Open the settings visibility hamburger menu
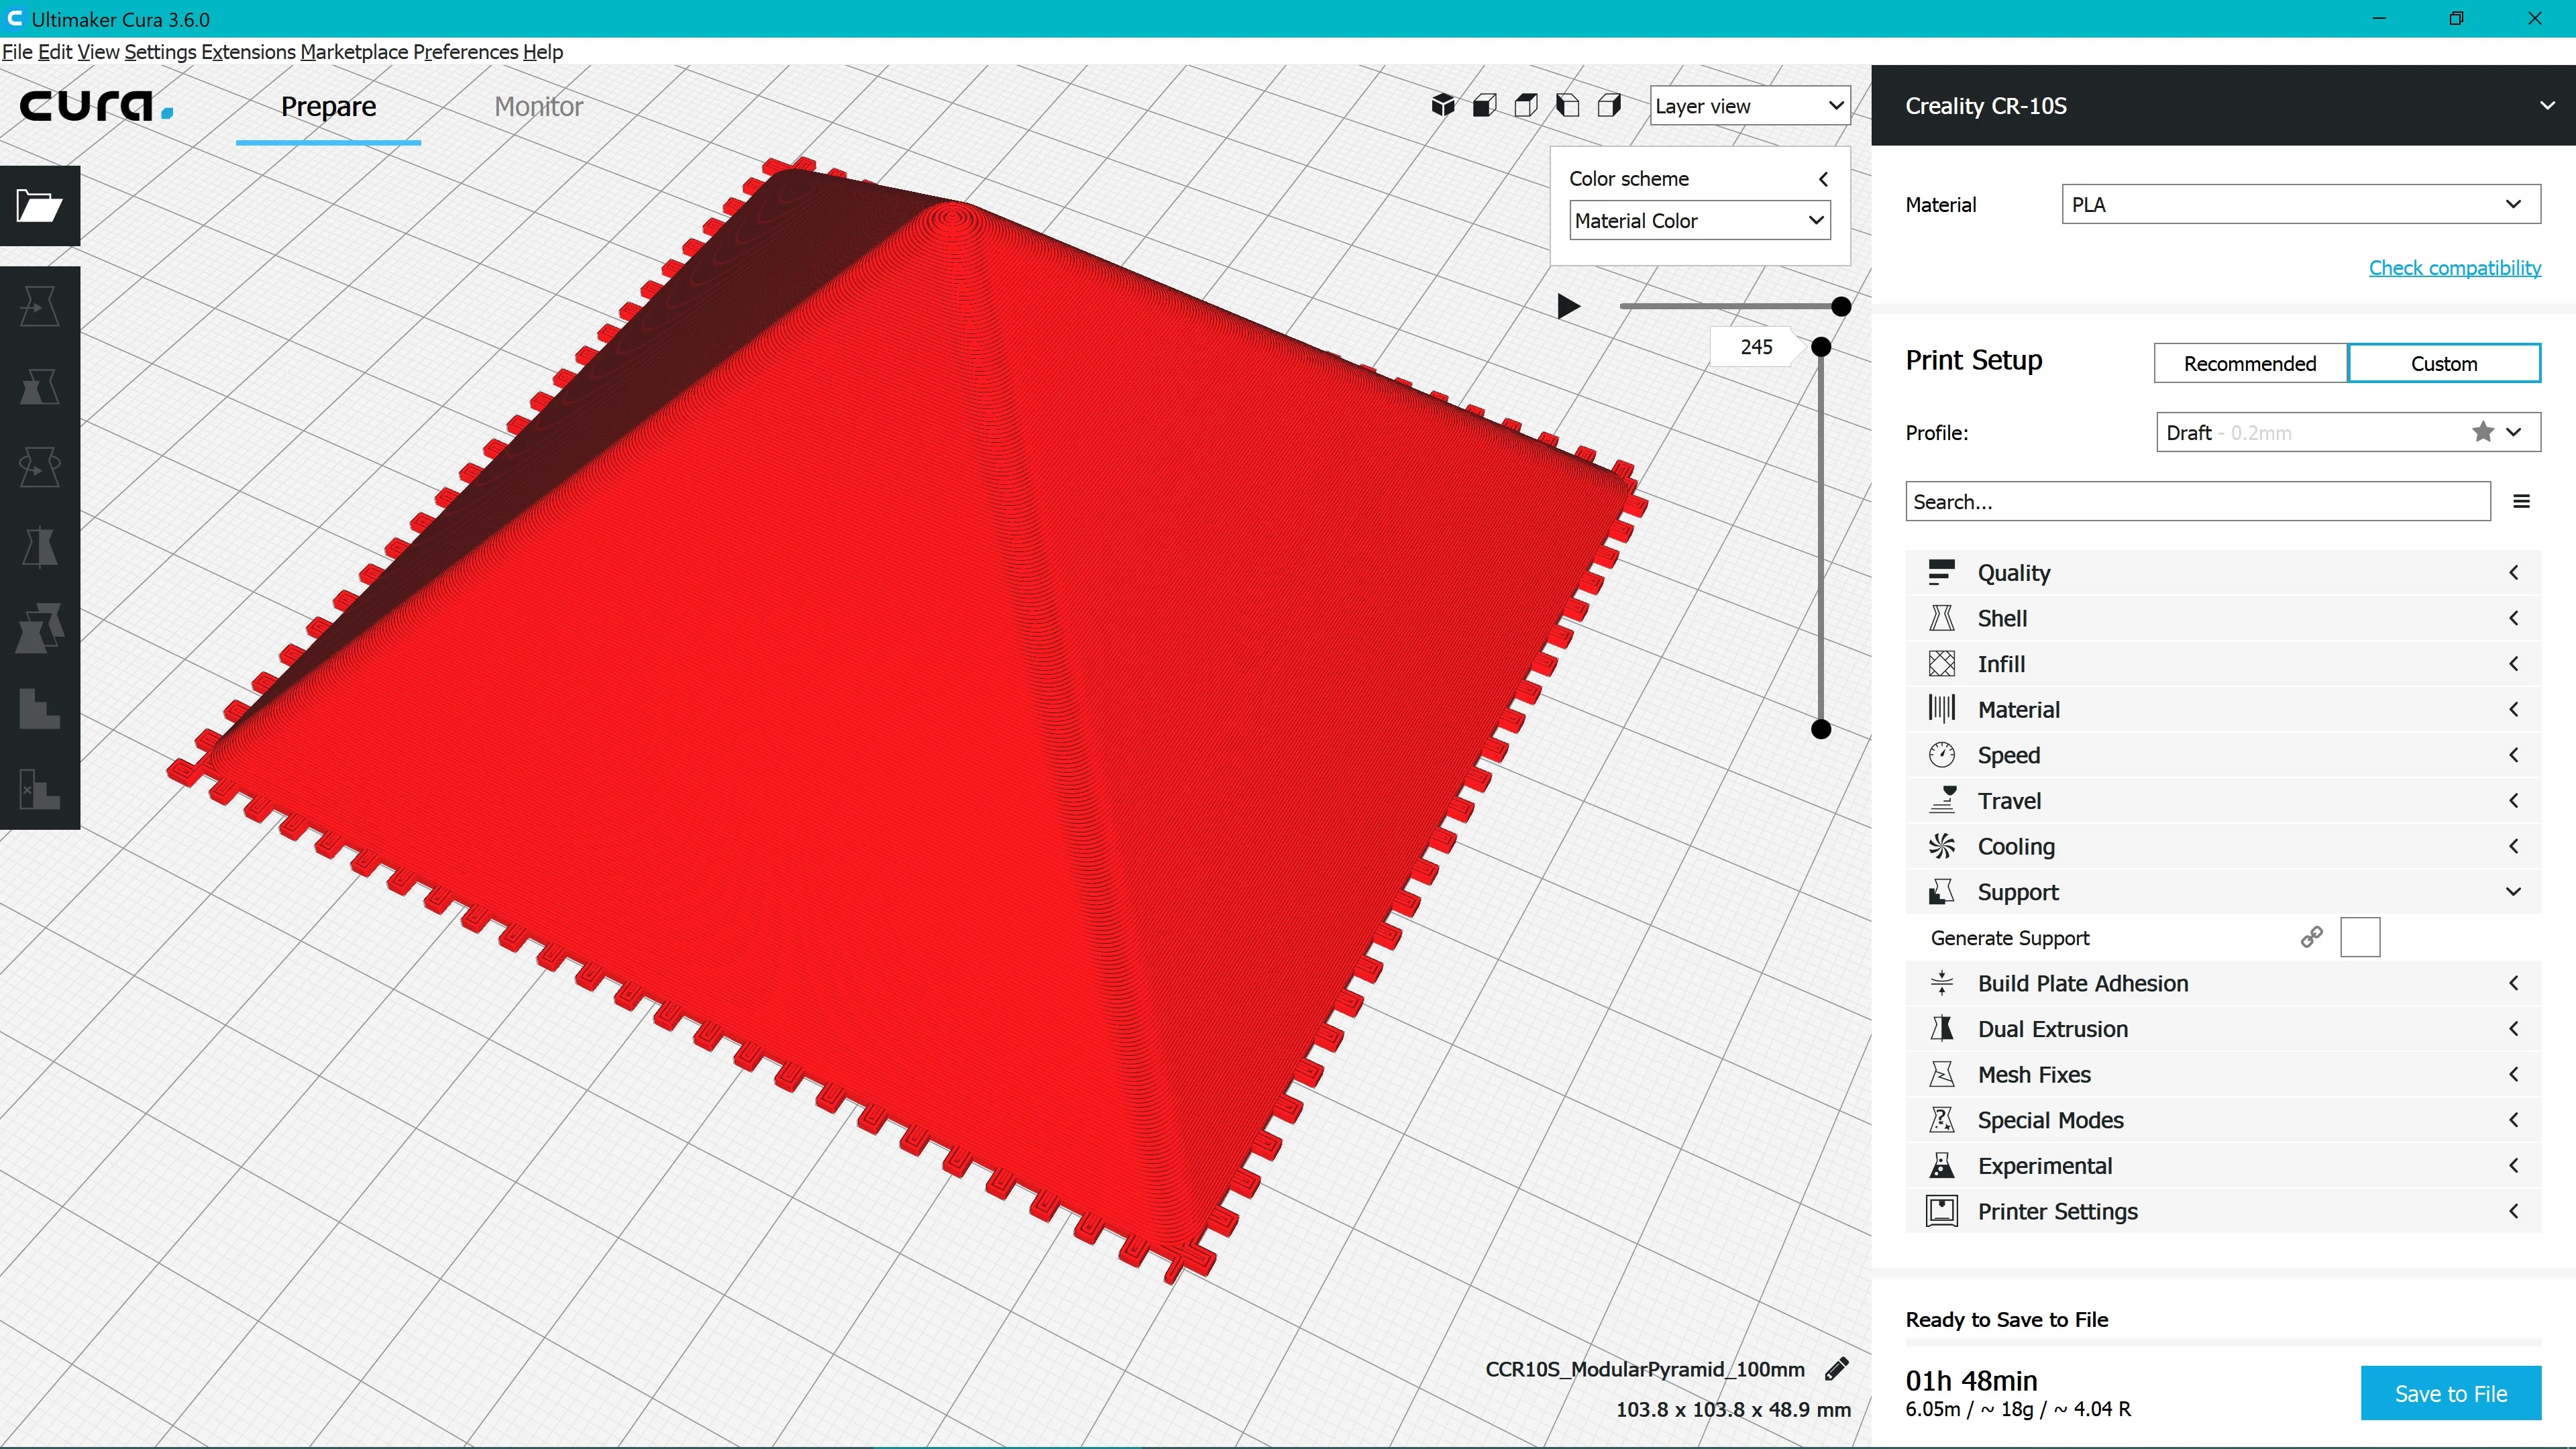 pyautogui.click(x=2521, y=501)
